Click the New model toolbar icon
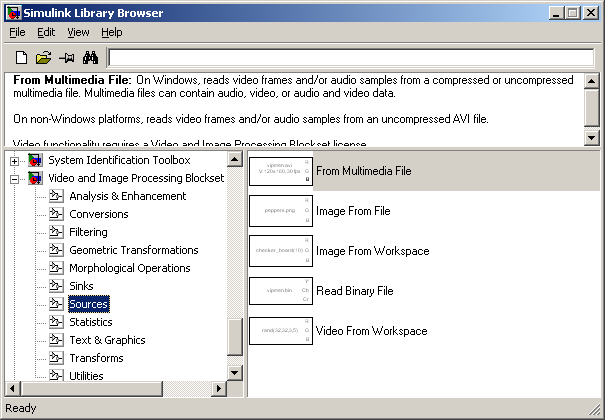 21,58
